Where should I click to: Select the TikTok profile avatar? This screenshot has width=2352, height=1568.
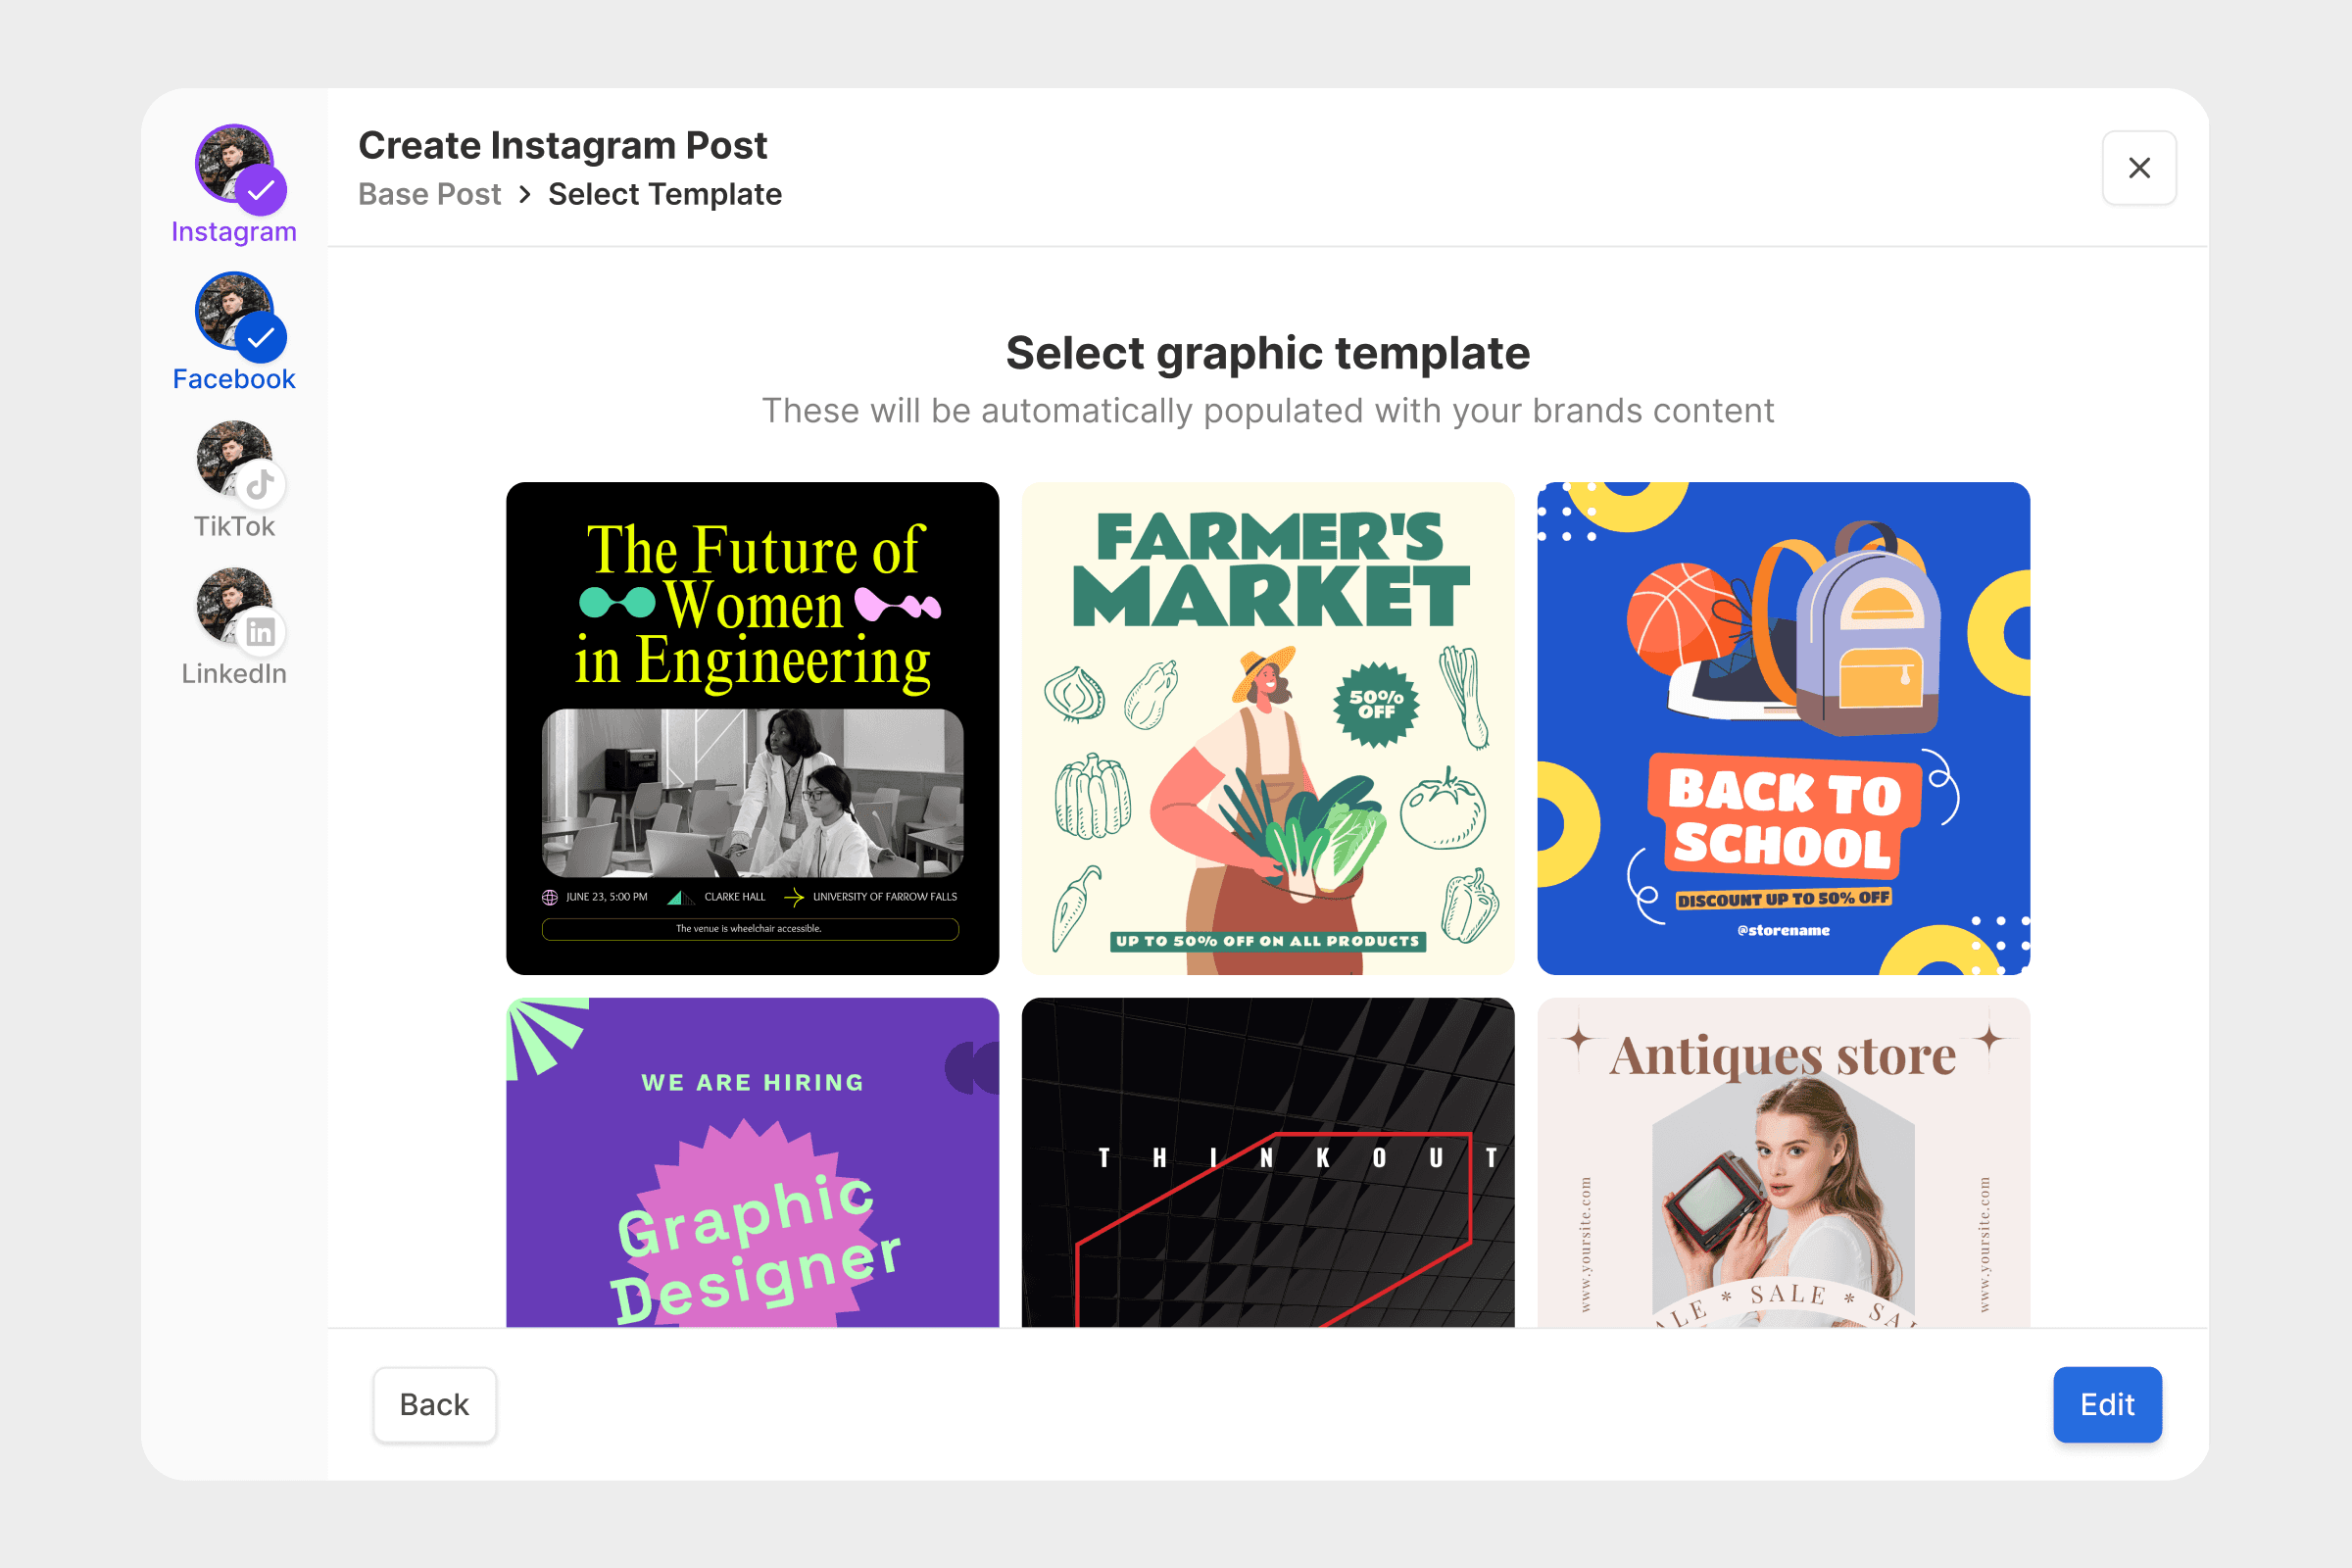pyautogui.click(x=233, y=458)
